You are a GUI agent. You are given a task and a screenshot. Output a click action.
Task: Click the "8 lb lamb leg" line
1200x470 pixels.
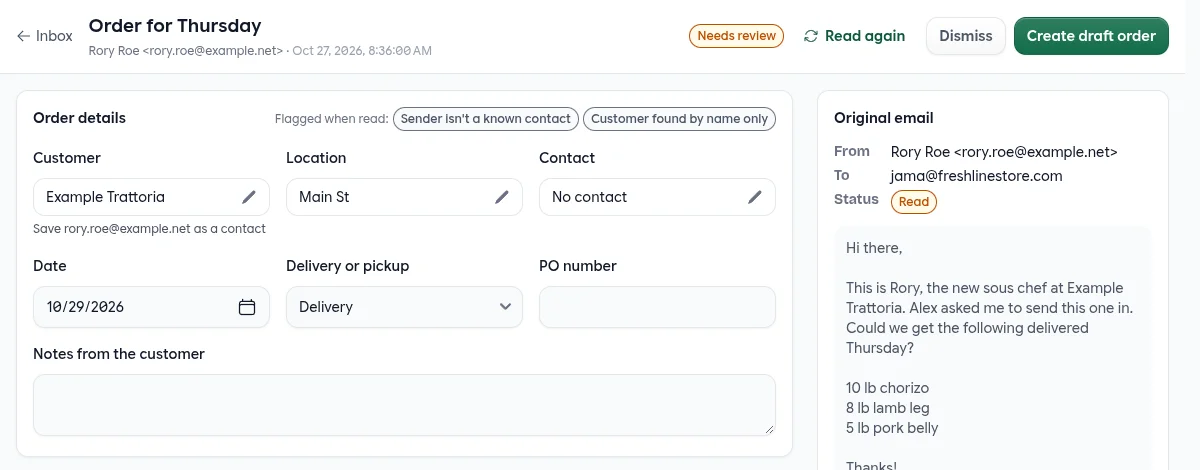click(889, 408)
